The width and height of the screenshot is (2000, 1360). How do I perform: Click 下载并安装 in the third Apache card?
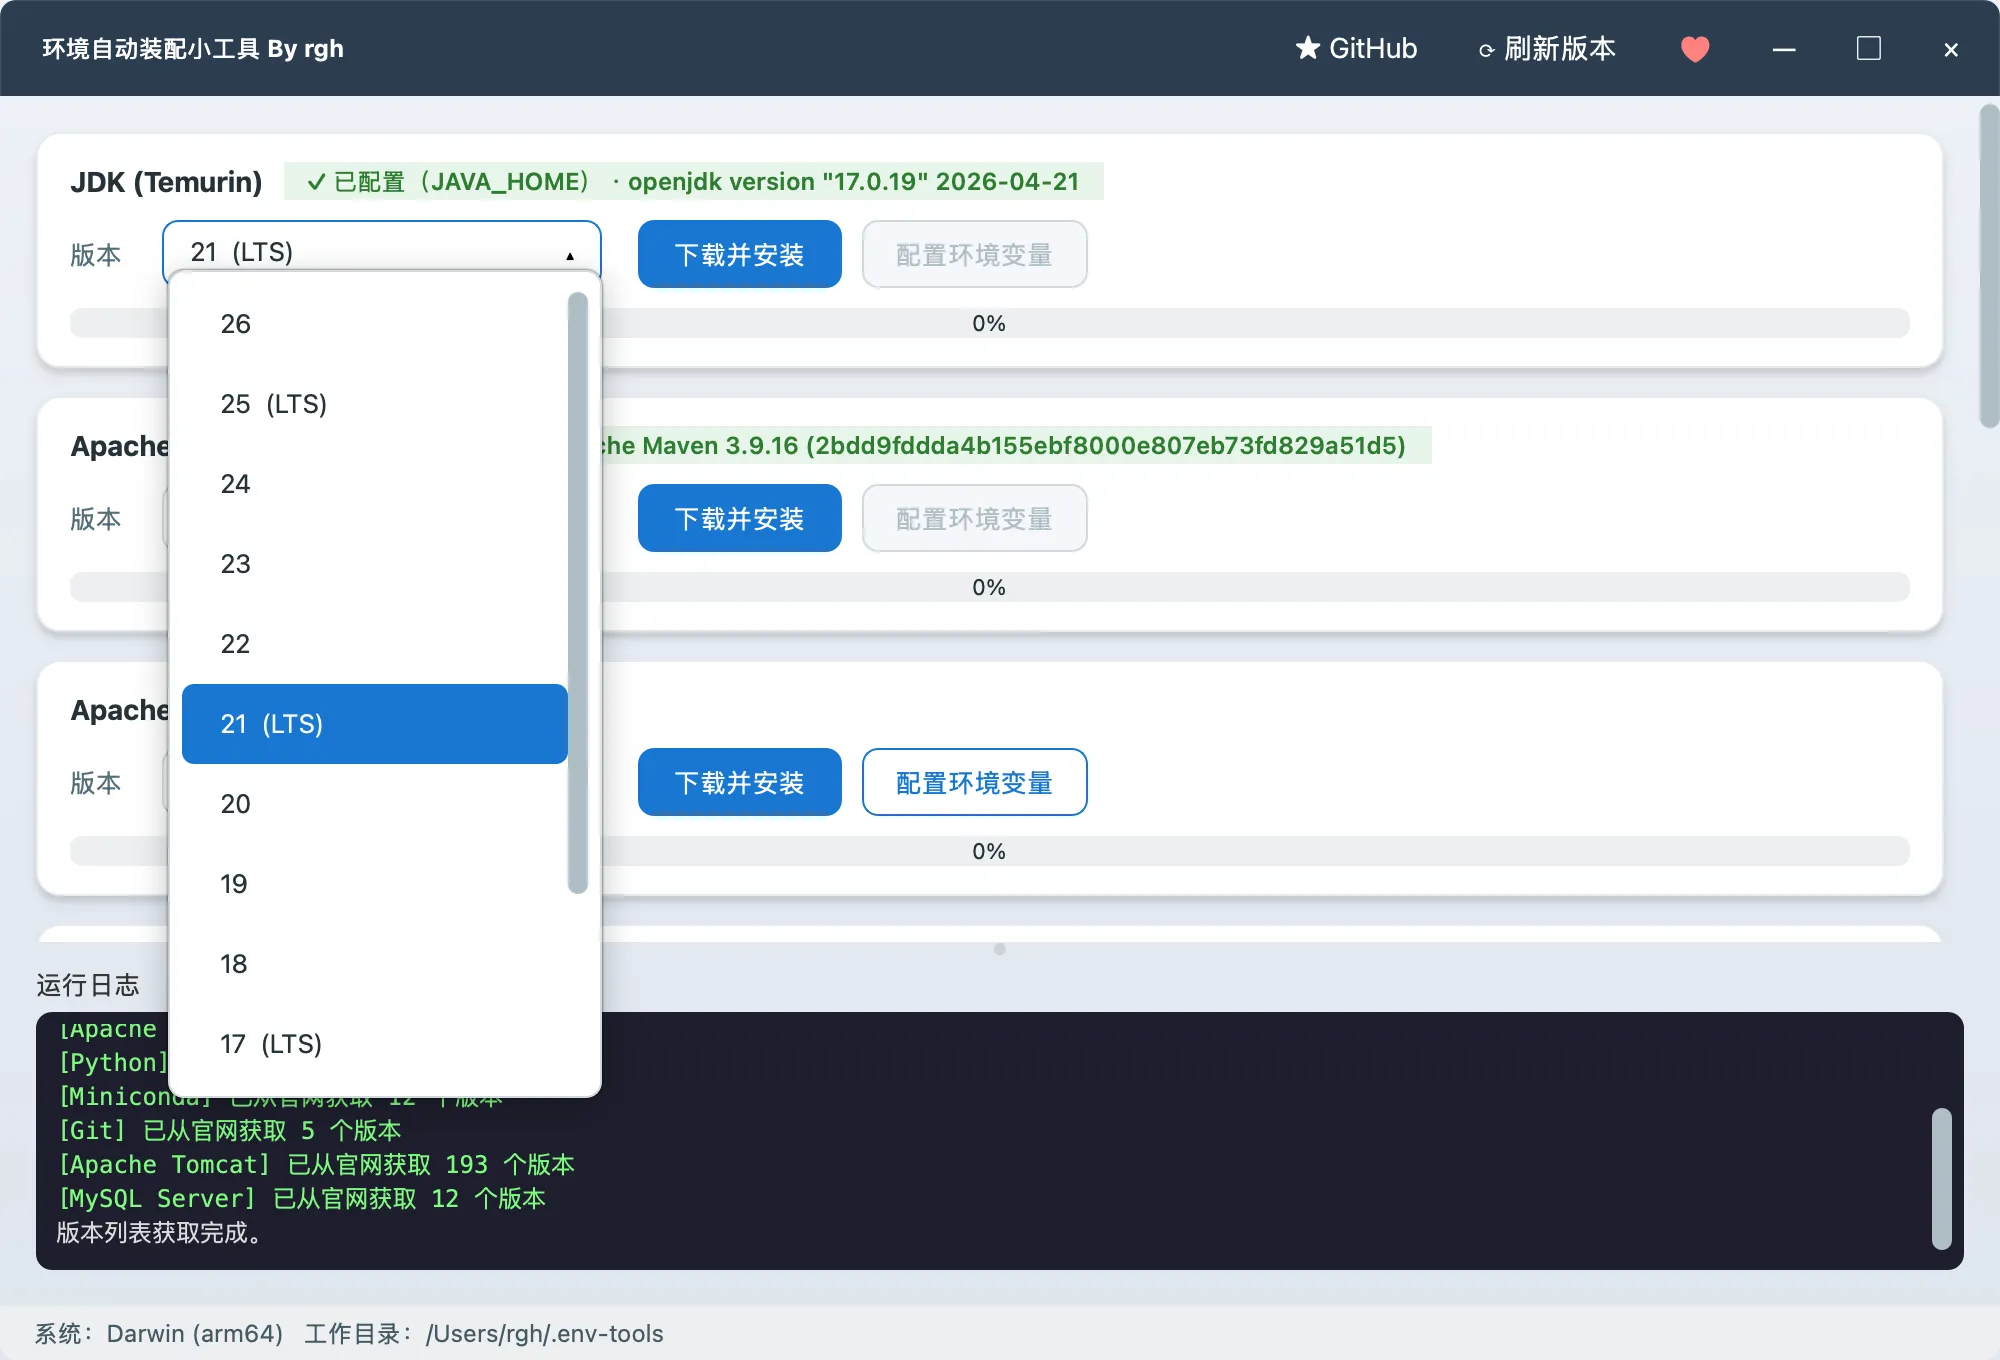740,782
